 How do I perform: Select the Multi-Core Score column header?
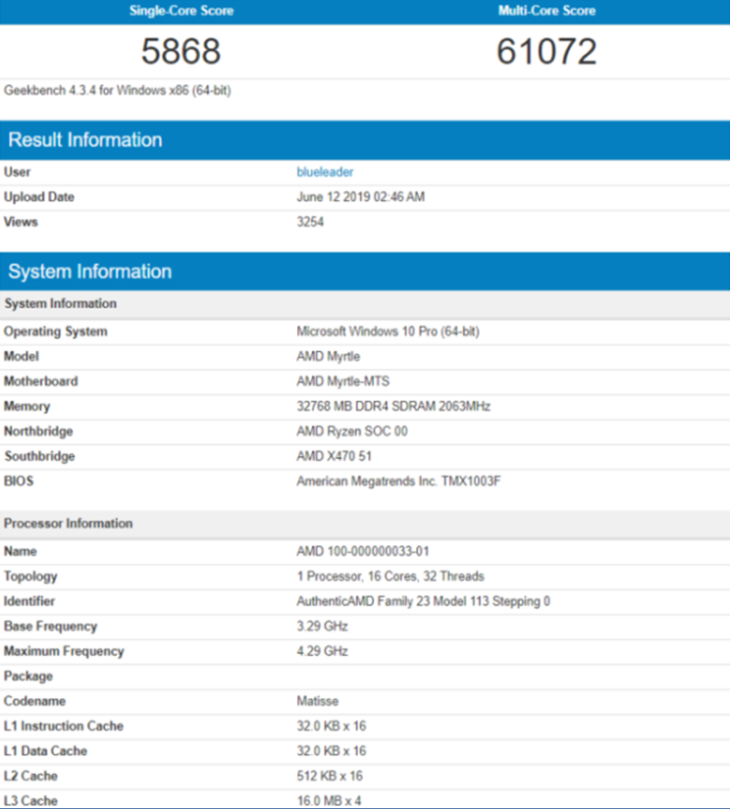(x=546, y=11)
